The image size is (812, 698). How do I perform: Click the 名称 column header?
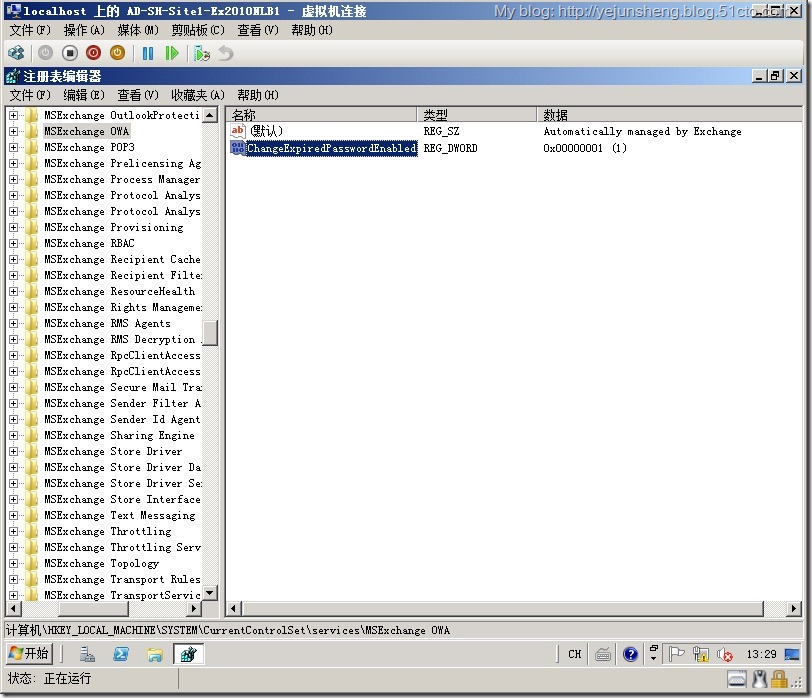[321, 114]
